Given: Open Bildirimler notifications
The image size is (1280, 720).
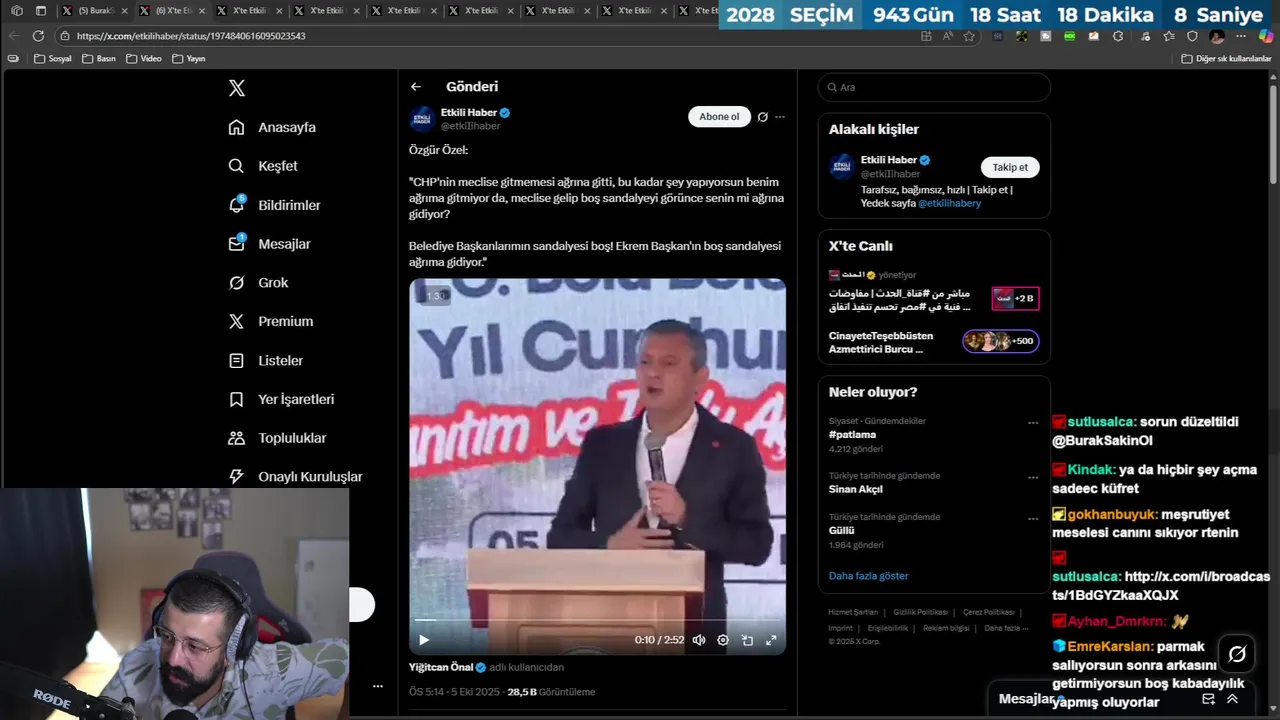Looking at the screenshot, I should (275, 205).
